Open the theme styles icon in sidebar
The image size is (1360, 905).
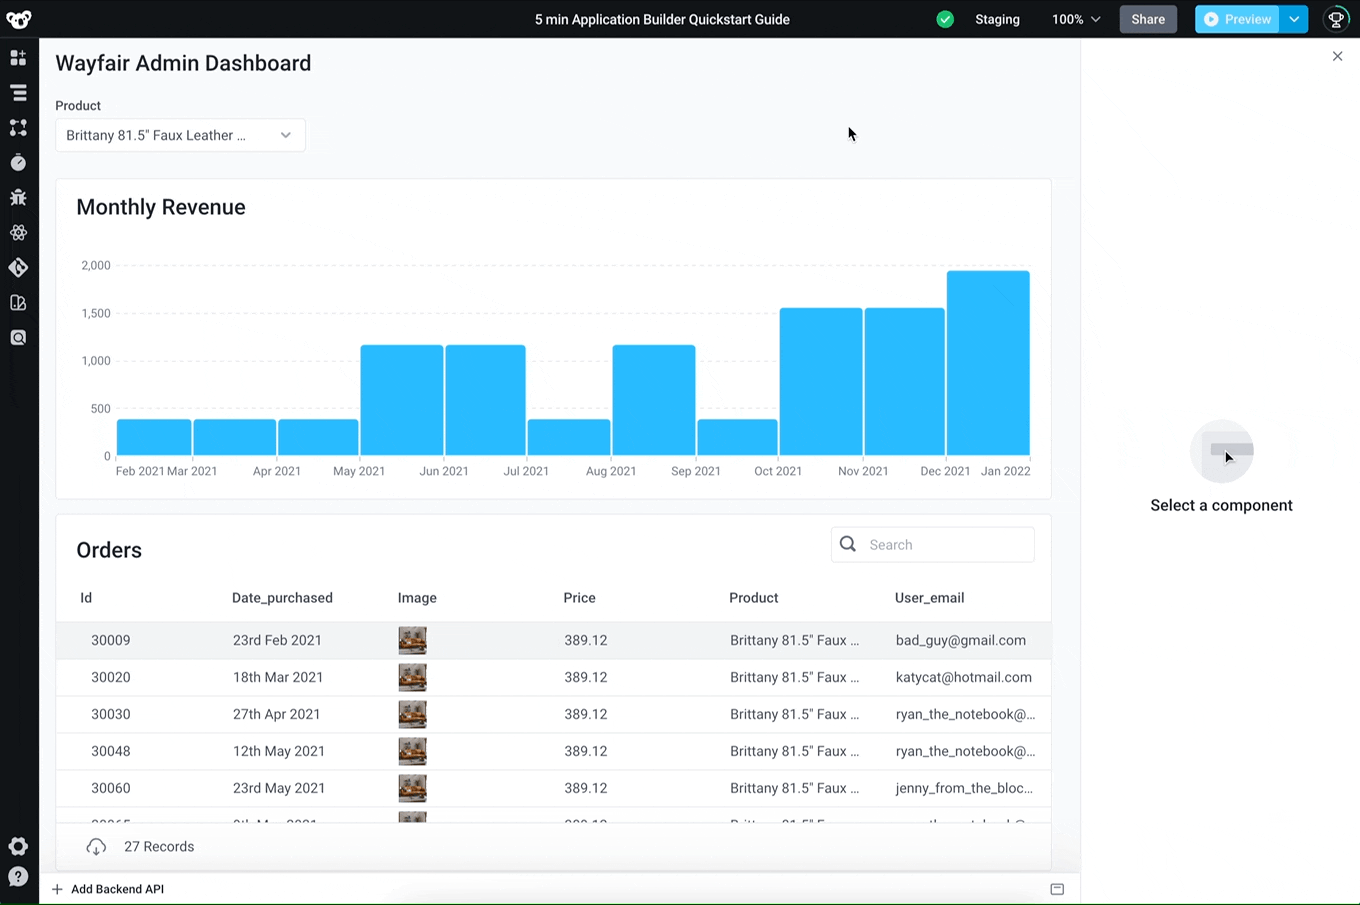[x=18, y=303]
